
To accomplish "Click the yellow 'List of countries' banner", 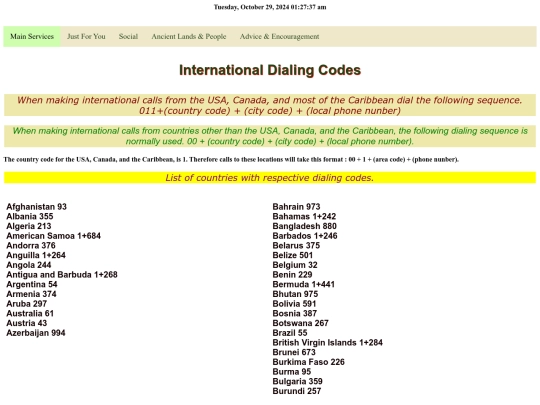I will 270,178.
